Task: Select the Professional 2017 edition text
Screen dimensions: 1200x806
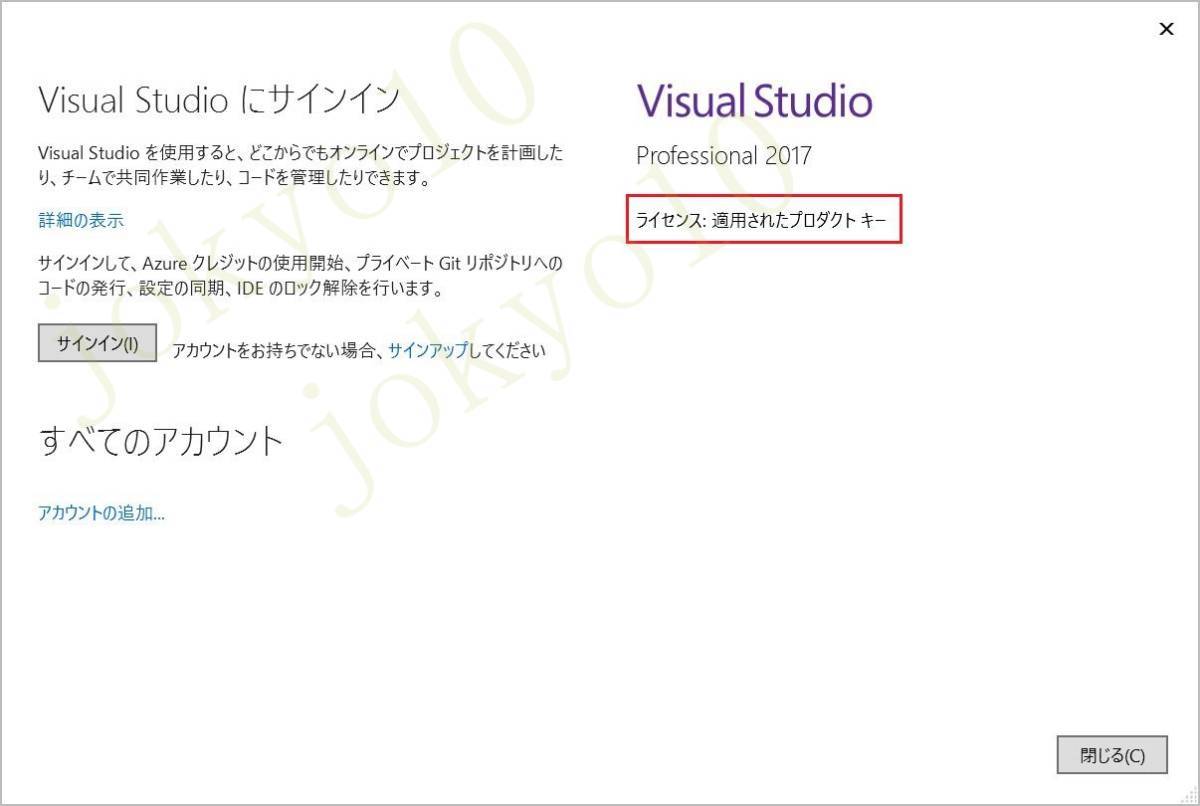Action: [724, 156]
